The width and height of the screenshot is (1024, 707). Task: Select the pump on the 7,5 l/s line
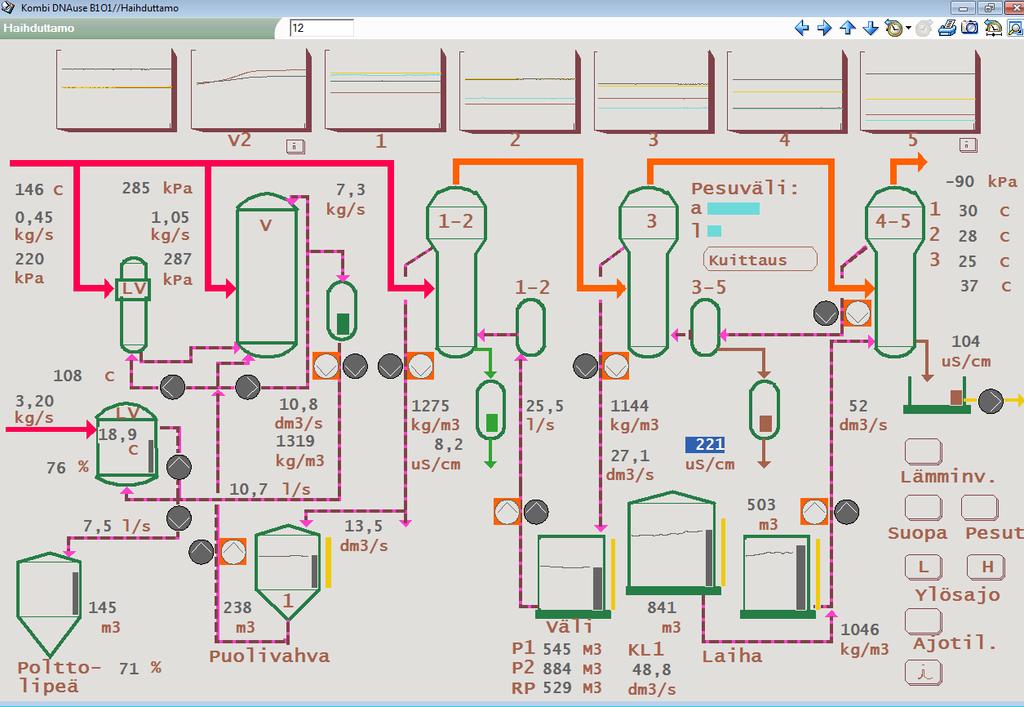click(x=178, y=518)
